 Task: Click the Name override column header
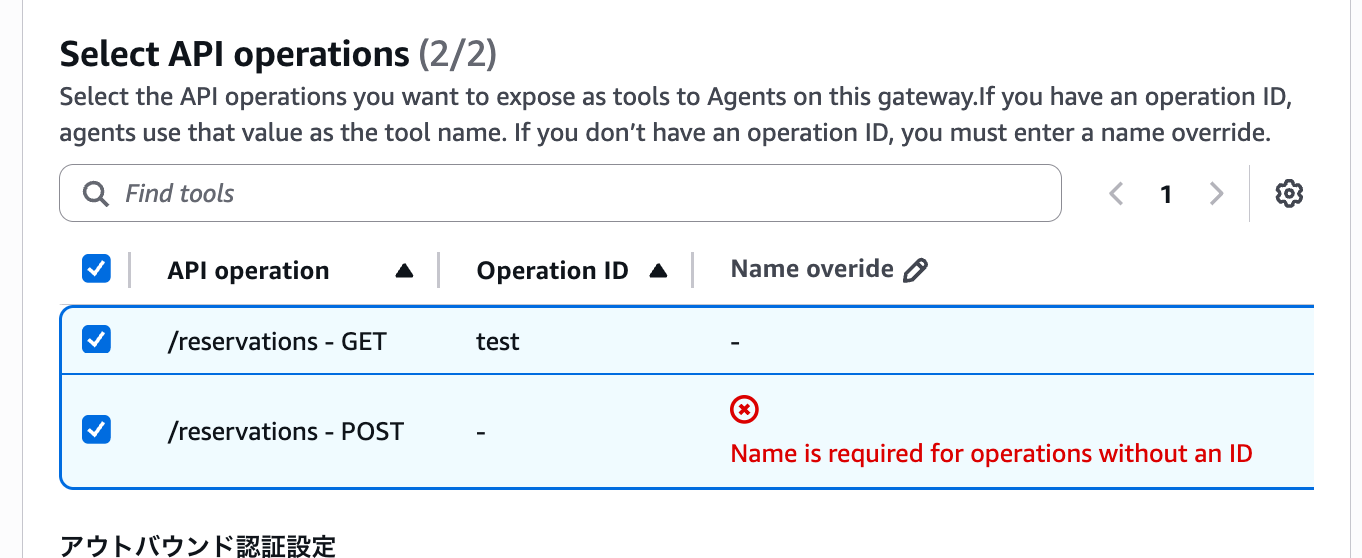(x=812, y=269)
